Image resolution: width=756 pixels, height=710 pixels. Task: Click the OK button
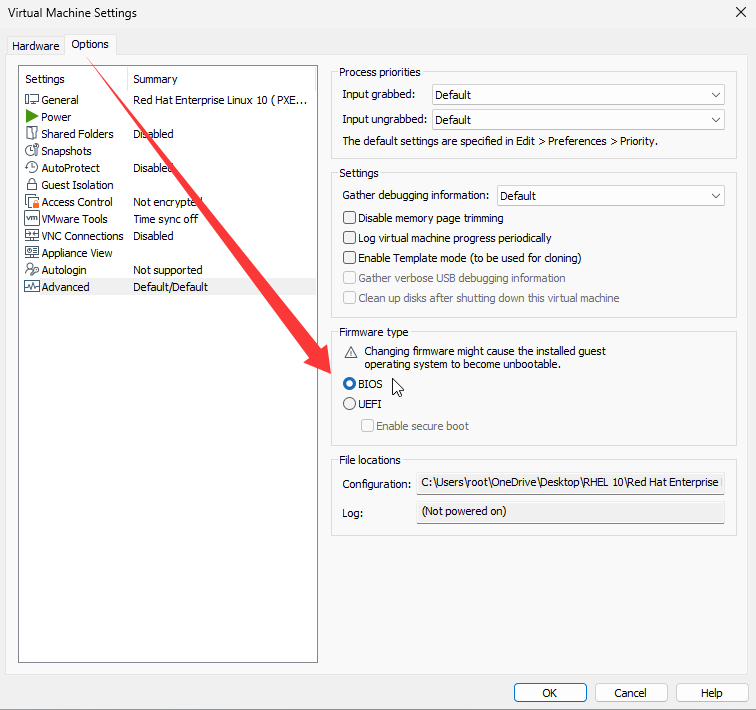click(550, 693)
